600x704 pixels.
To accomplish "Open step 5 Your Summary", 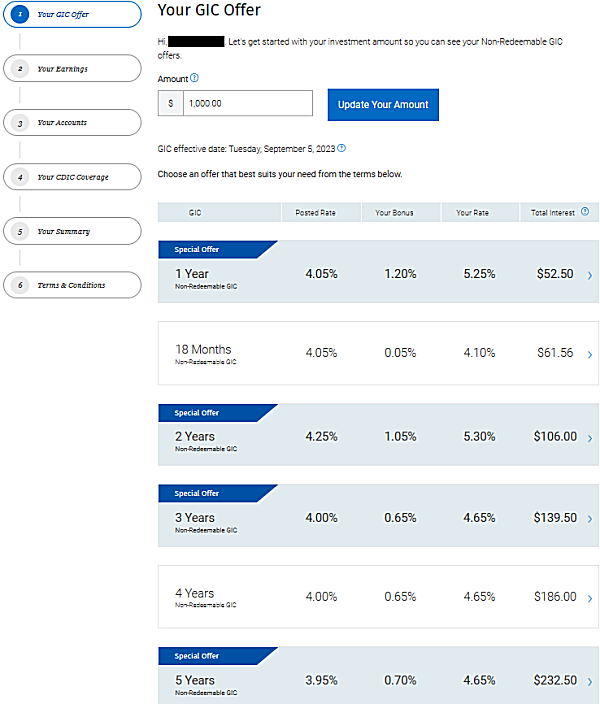I will coord(71,231).
